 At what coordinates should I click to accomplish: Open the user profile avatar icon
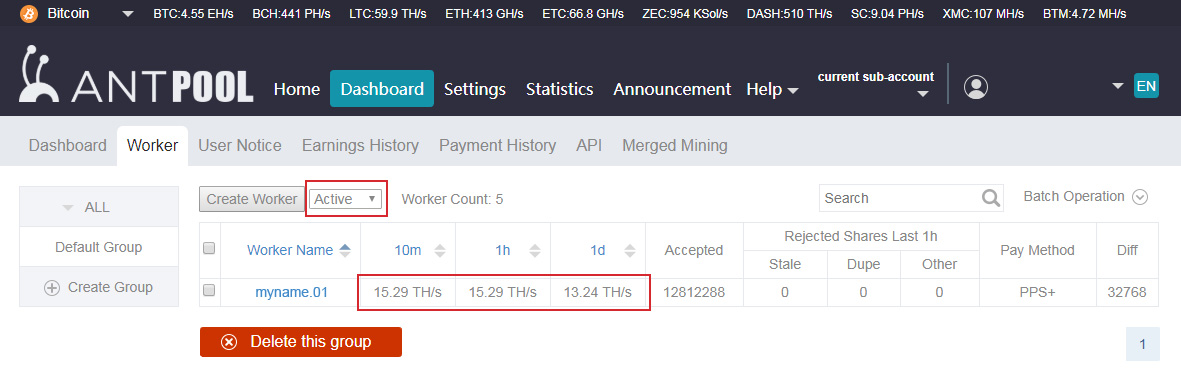tap(976, 87)
